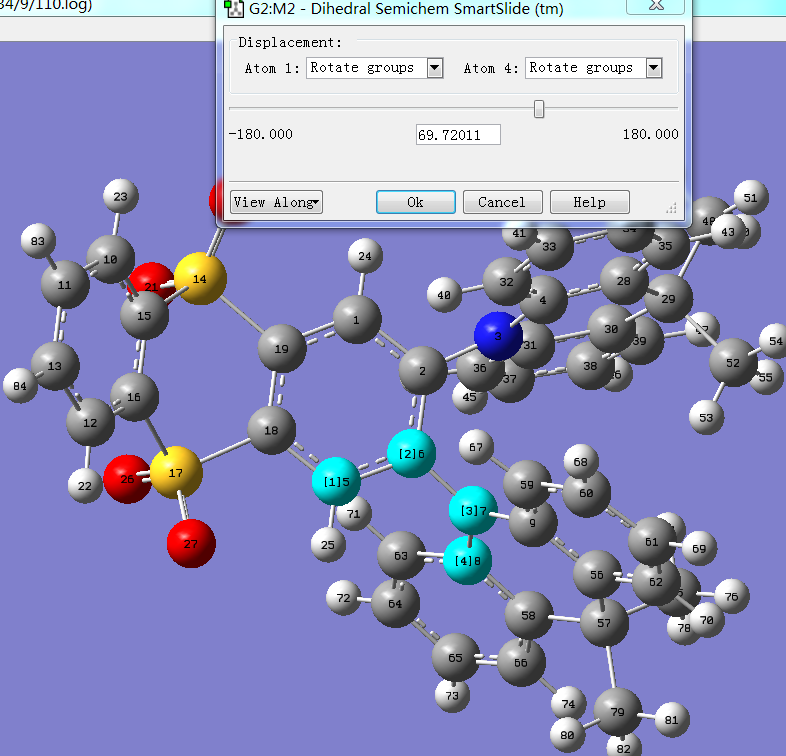Select carbon atom 79

618,711
